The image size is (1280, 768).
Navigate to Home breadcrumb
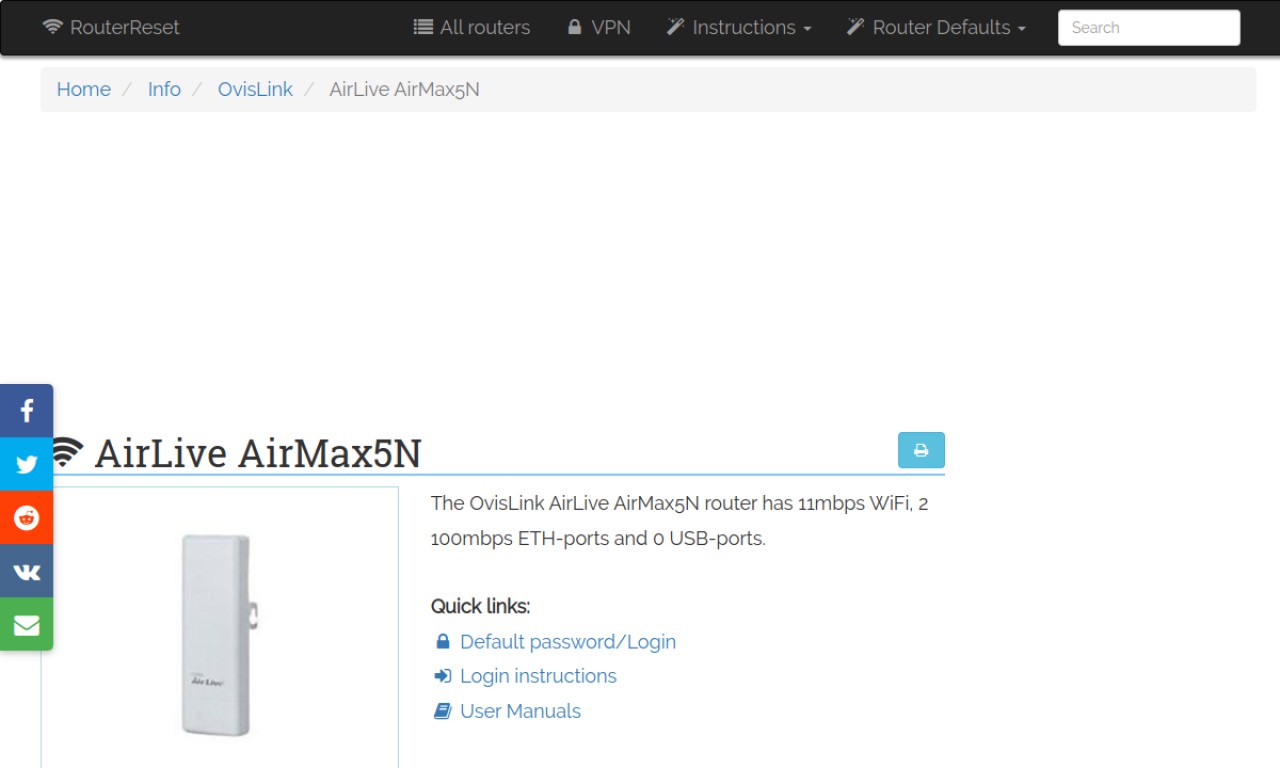84,89
